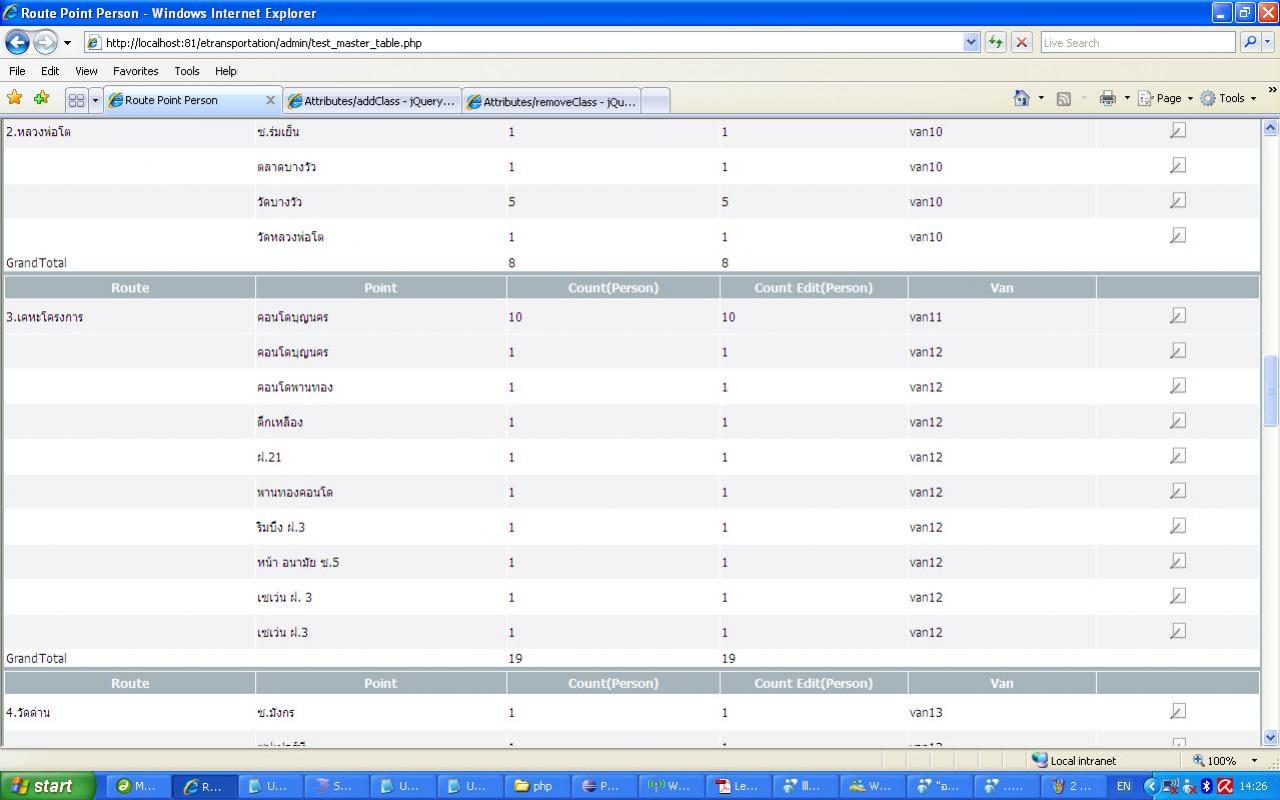Click the Quick Tabs icon
The height and width of the screenshot is (800, 1280).
click(76, 101)
